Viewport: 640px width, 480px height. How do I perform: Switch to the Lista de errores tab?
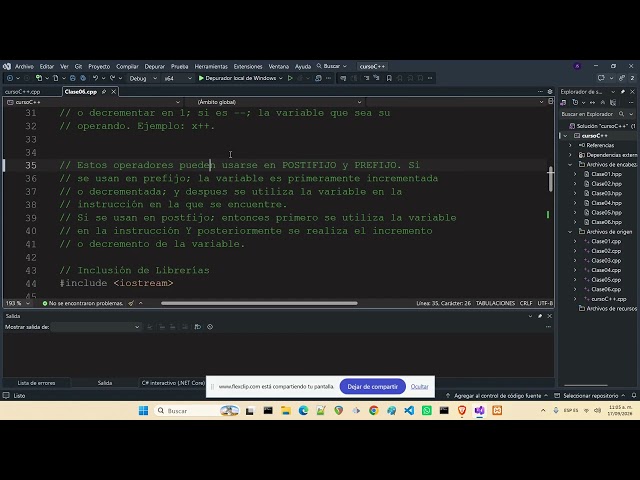point(36,383)
